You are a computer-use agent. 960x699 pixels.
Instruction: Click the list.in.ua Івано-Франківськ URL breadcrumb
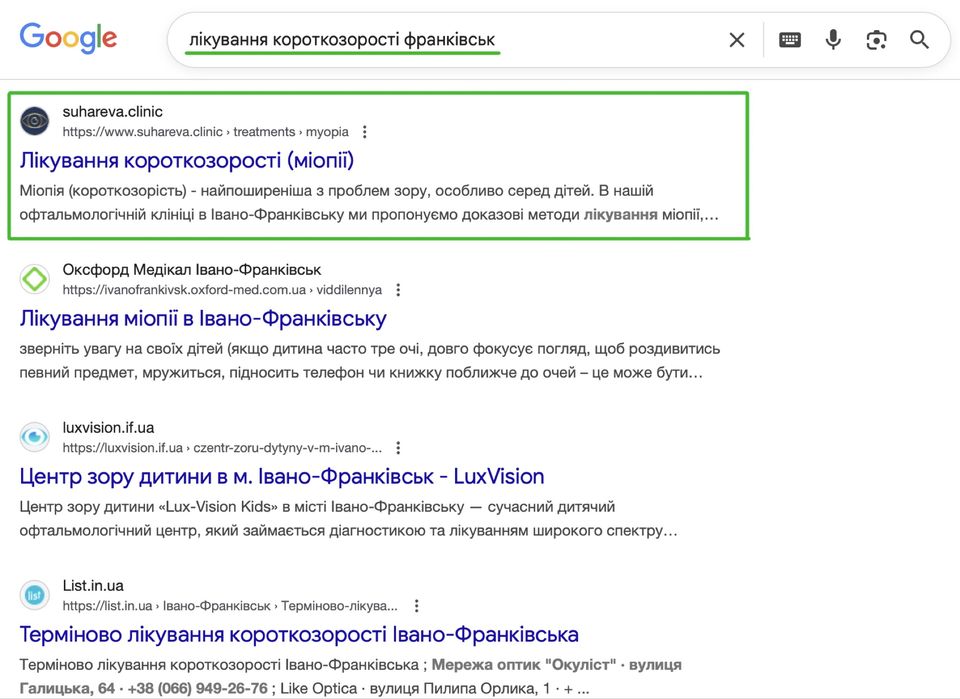tap(230, 605)
